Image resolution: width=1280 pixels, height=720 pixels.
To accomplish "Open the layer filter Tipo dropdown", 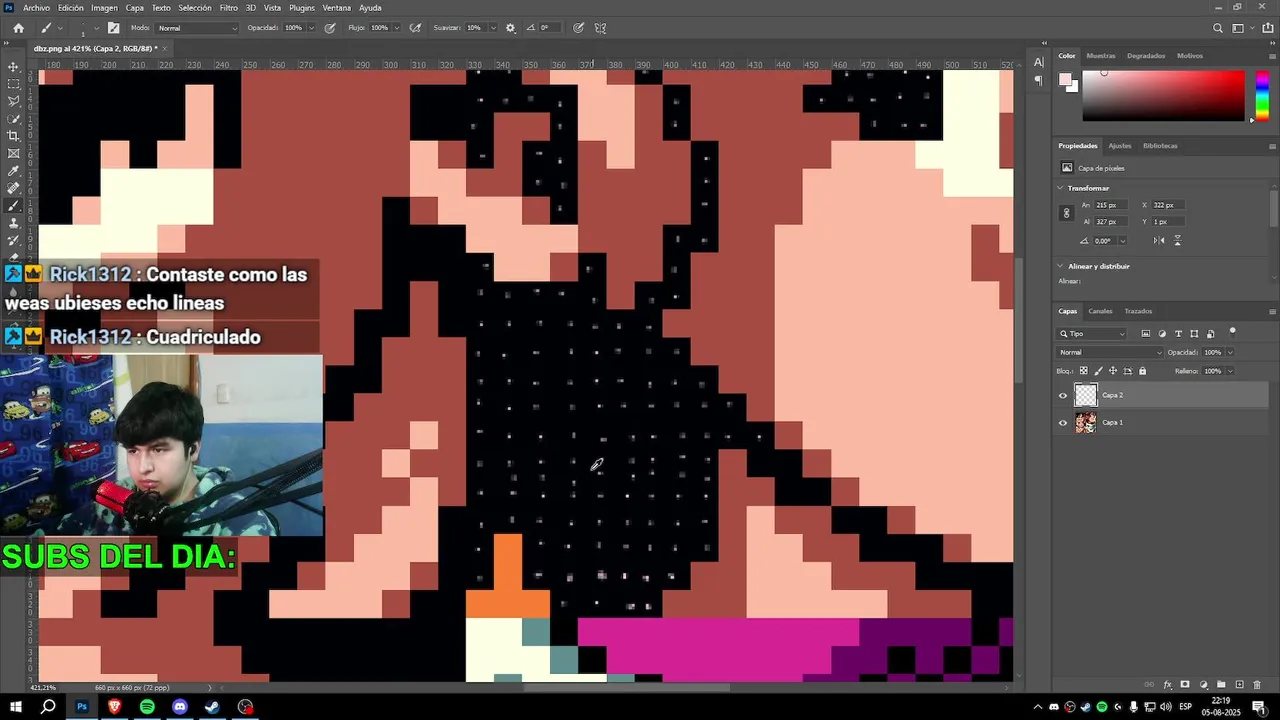I will (1092, 333).
